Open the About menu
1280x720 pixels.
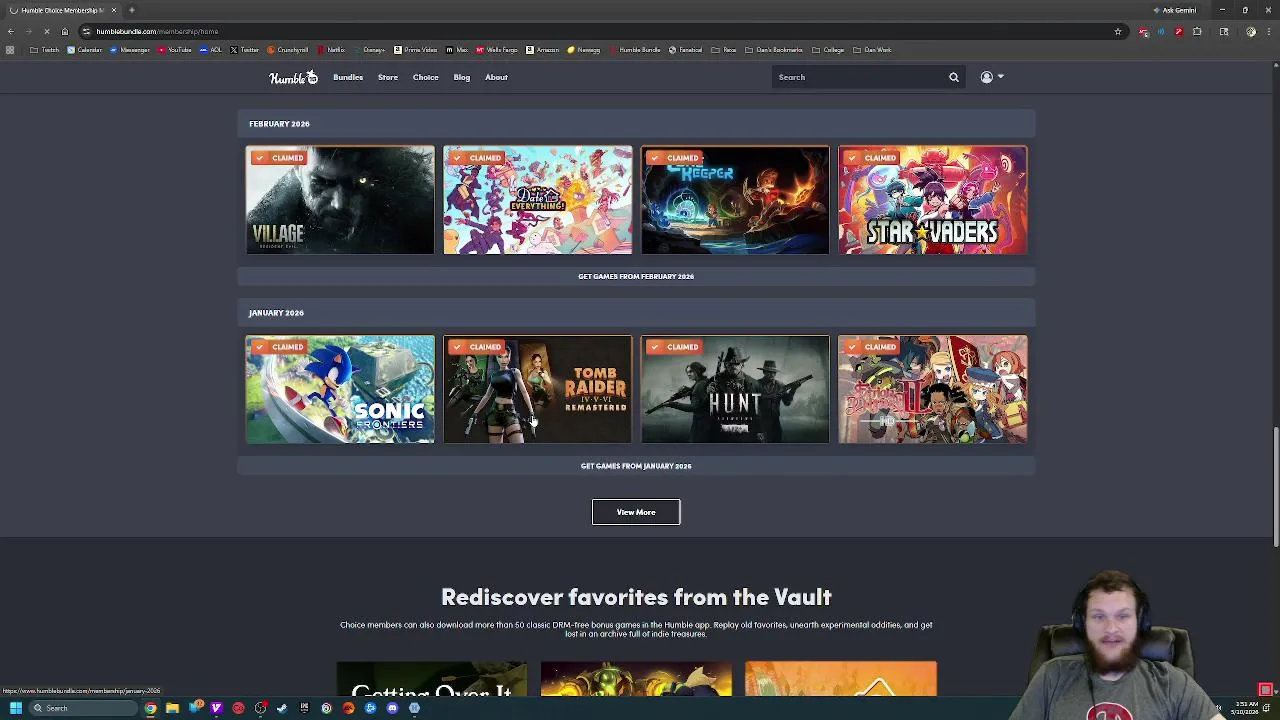[497, 77]
